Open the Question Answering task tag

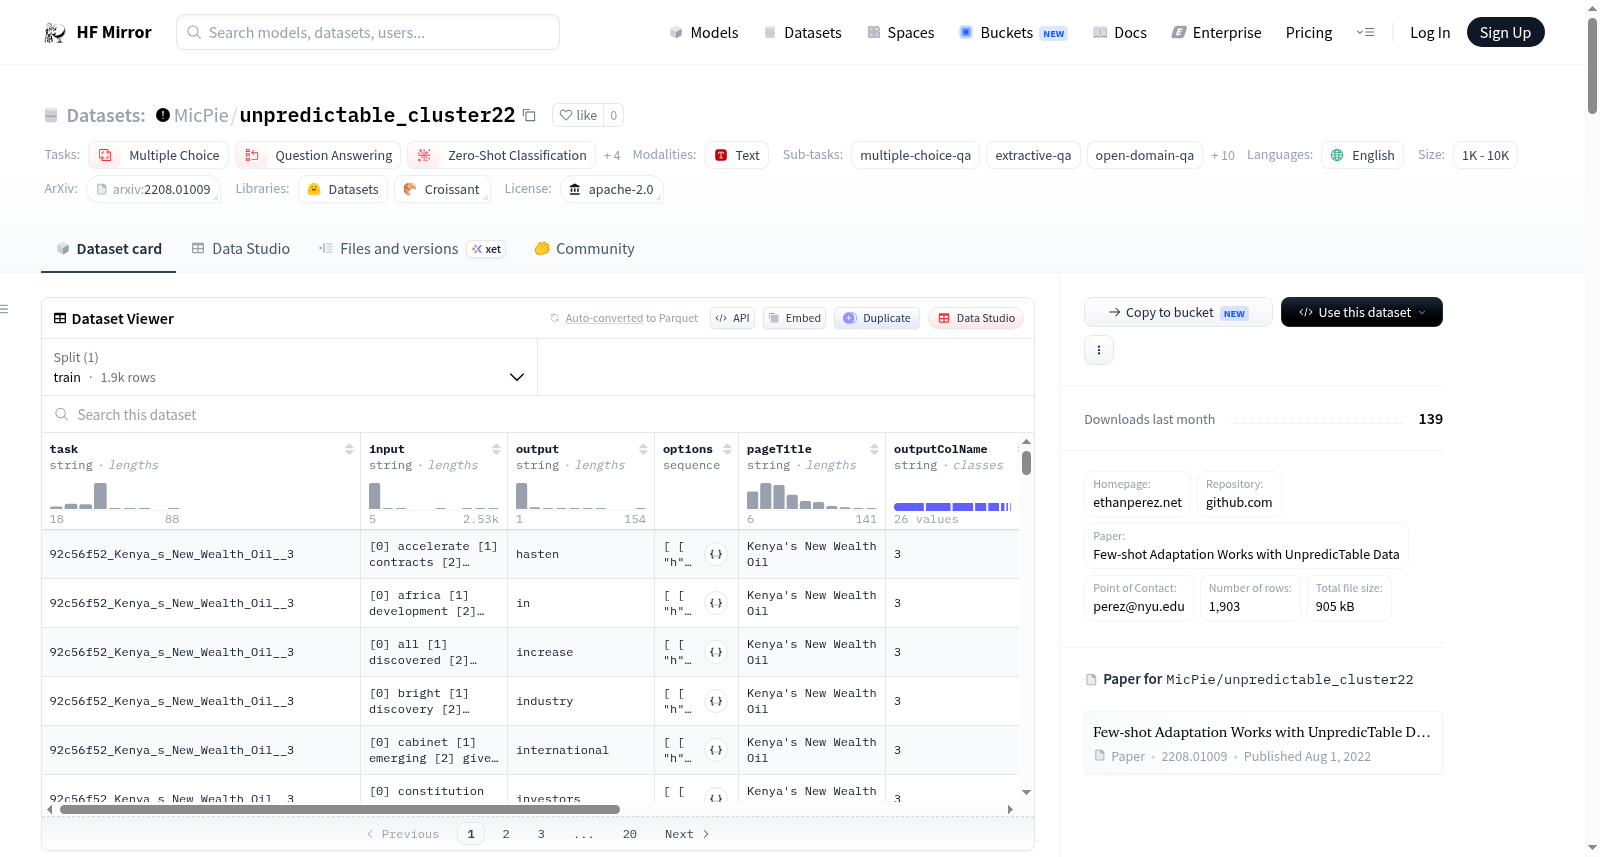(x=319, y=155)
